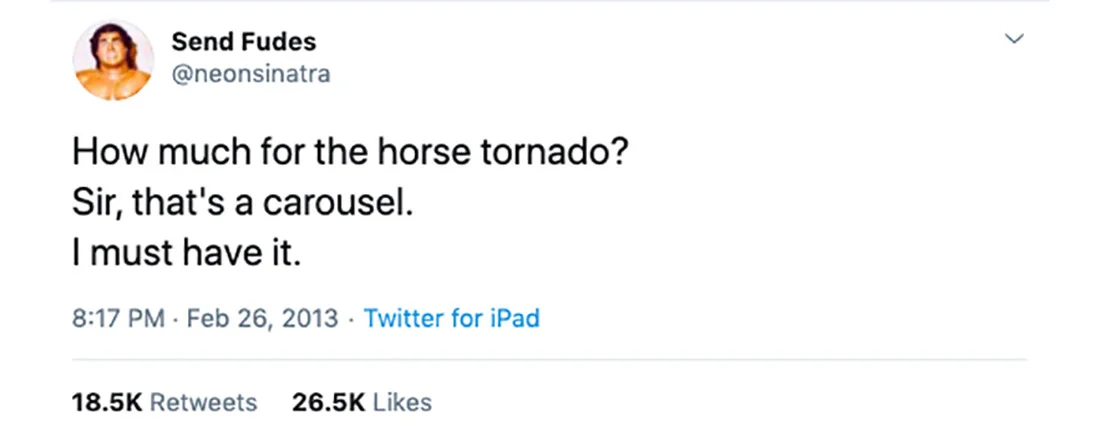Click the word 'carousel' in the tweet
This screenshot has height=441, width=1100.
[333, 203]
